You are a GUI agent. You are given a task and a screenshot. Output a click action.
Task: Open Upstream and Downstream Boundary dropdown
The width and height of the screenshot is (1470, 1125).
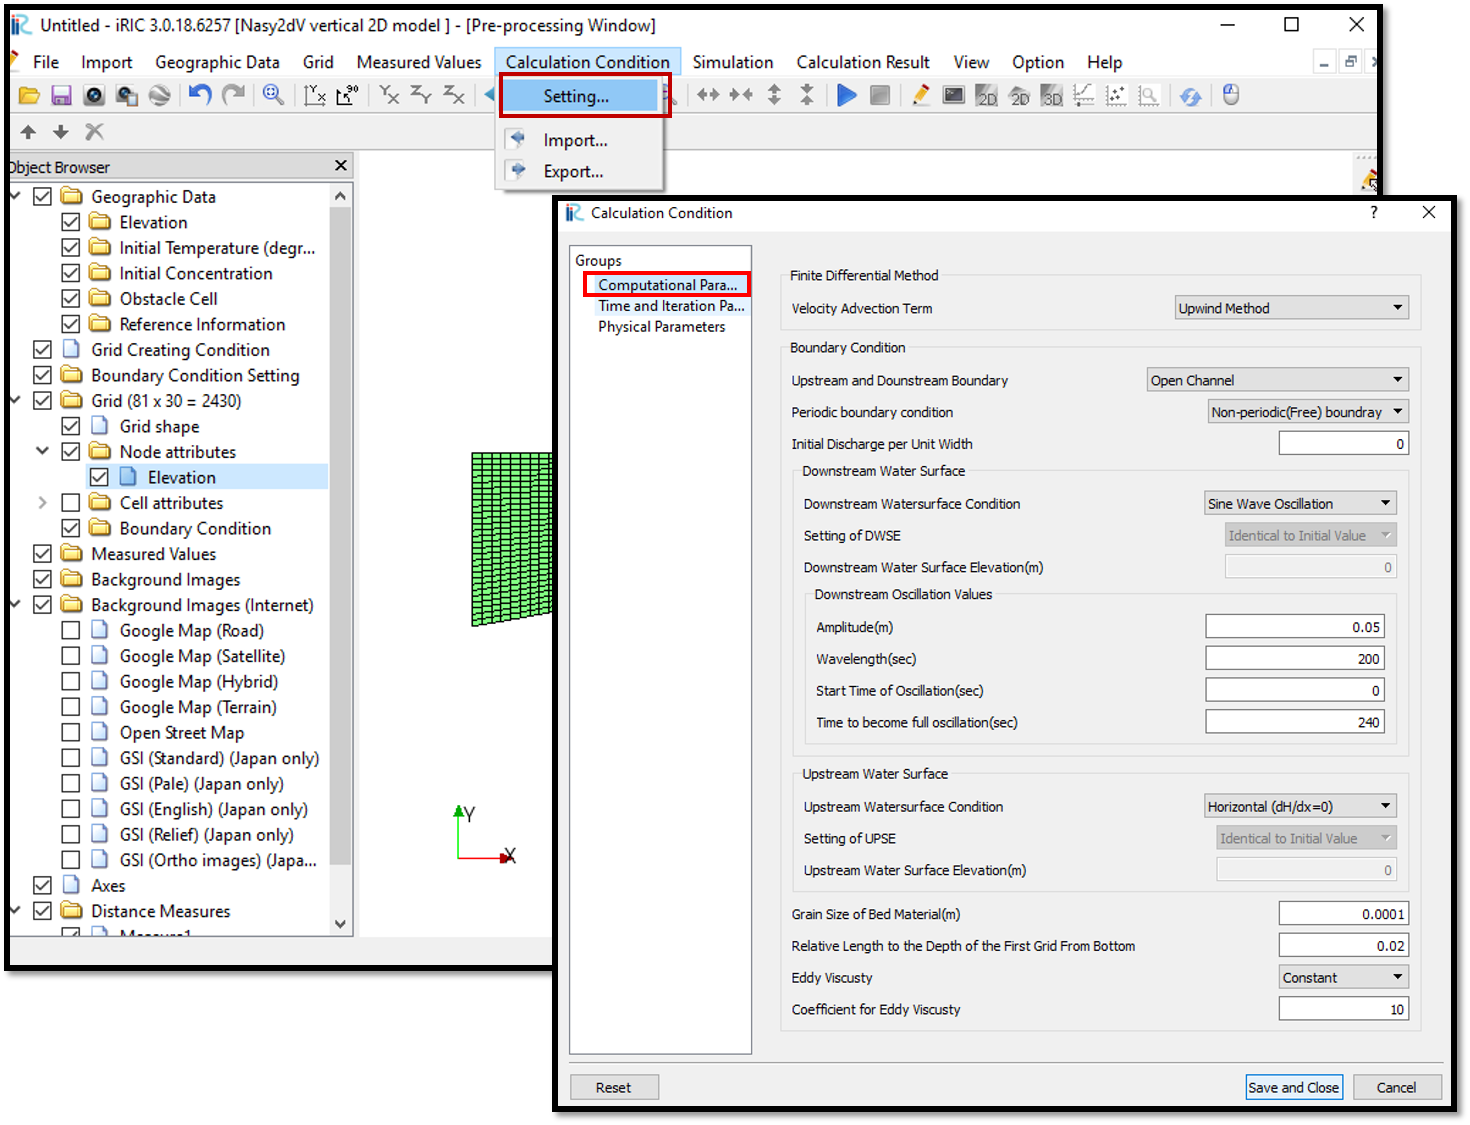pos(1278,380)
